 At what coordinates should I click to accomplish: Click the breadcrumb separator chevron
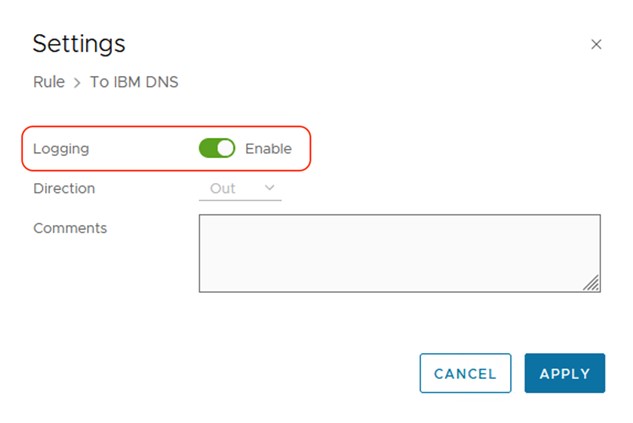(x=77, y=82)
